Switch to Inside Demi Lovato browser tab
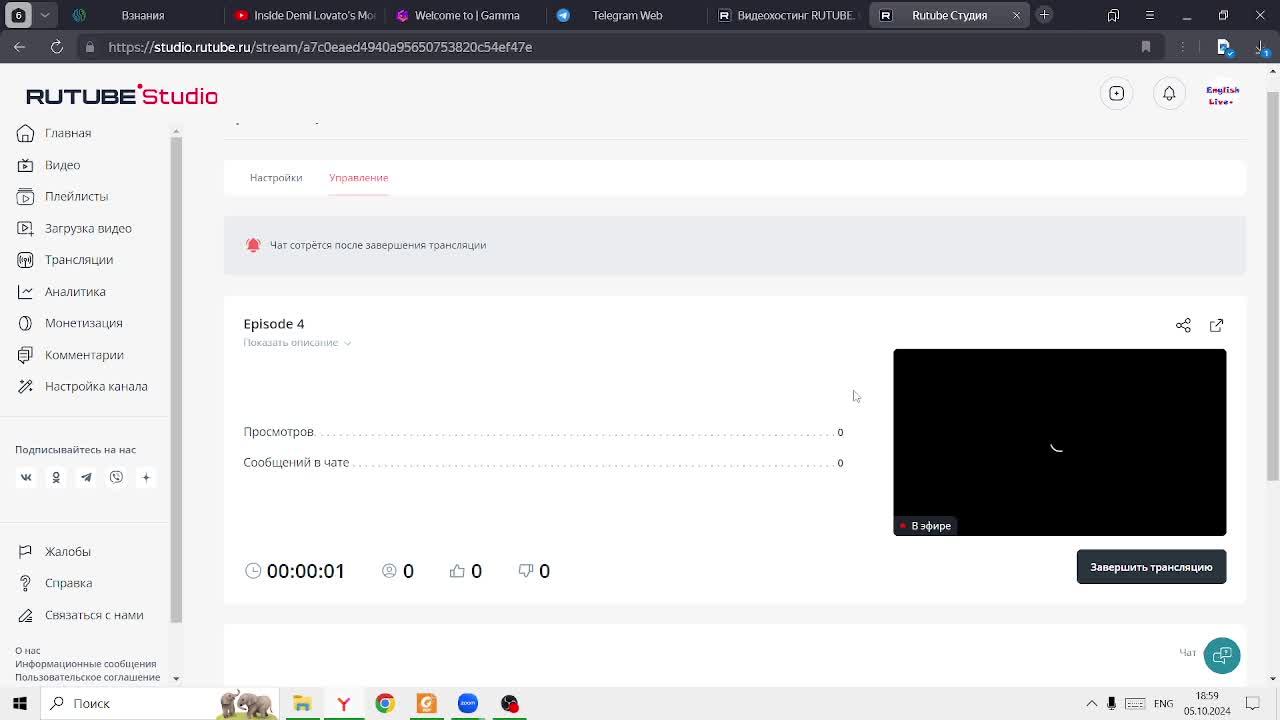This screenshot has width=1280, height=720. (x=305, y=15)
